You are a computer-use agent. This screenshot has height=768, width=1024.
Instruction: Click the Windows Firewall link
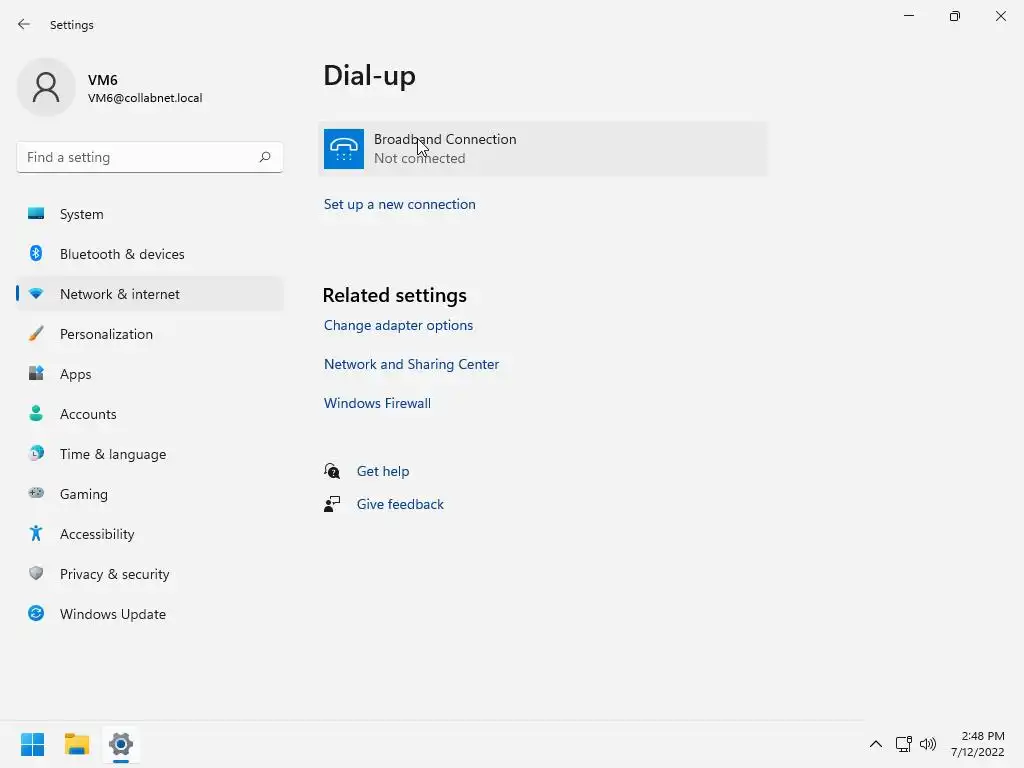pos(377,403)
